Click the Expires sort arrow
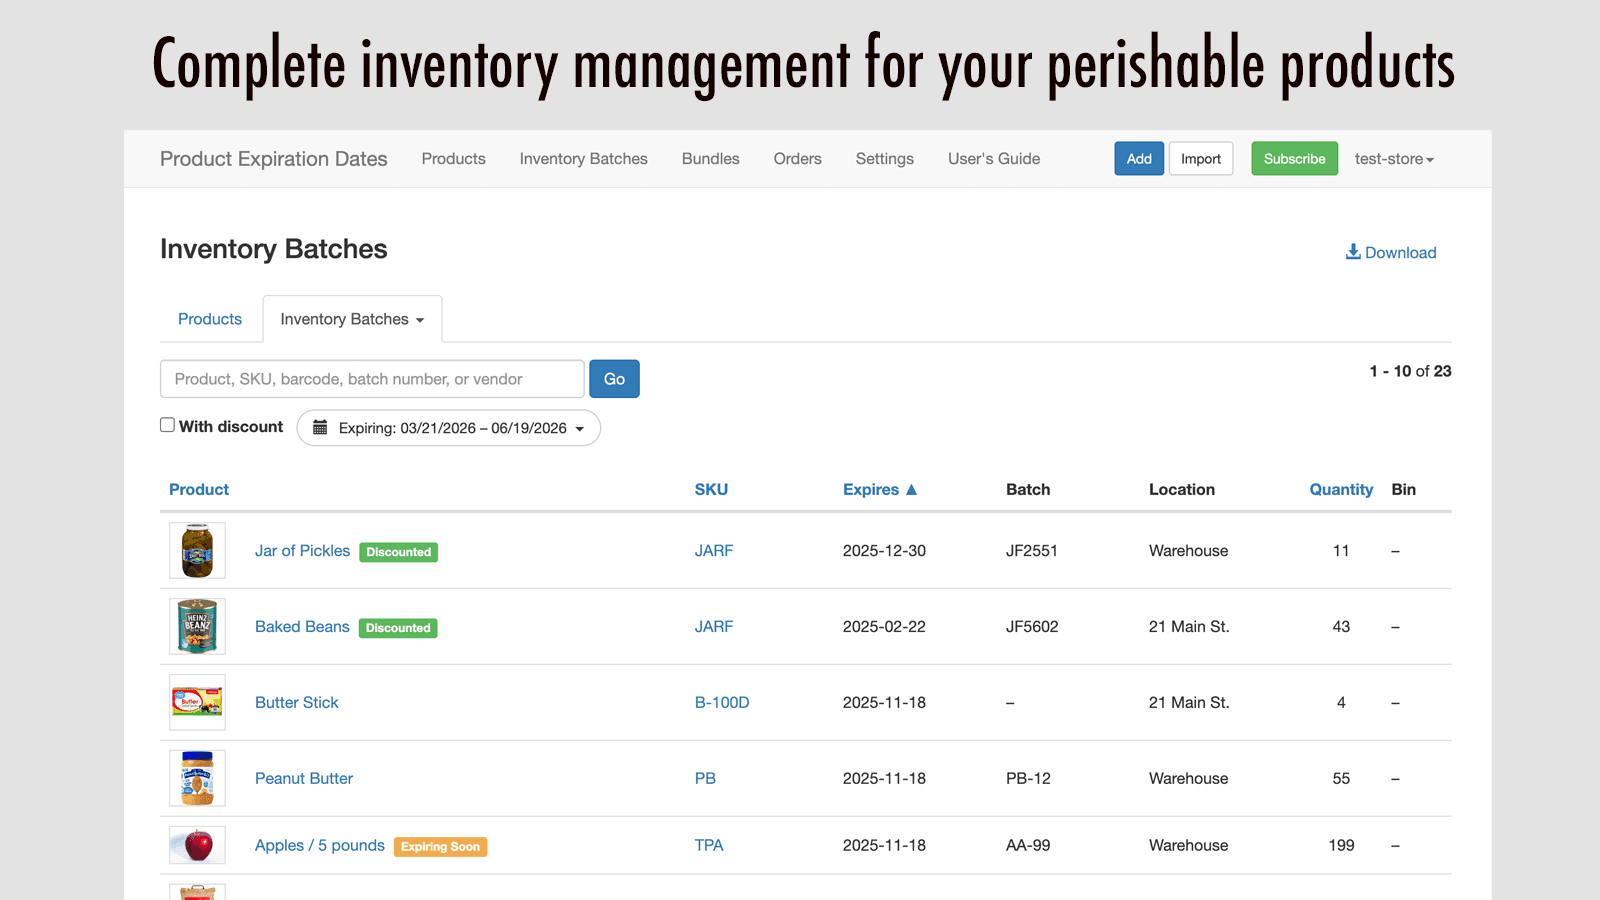 click(911, 489)
